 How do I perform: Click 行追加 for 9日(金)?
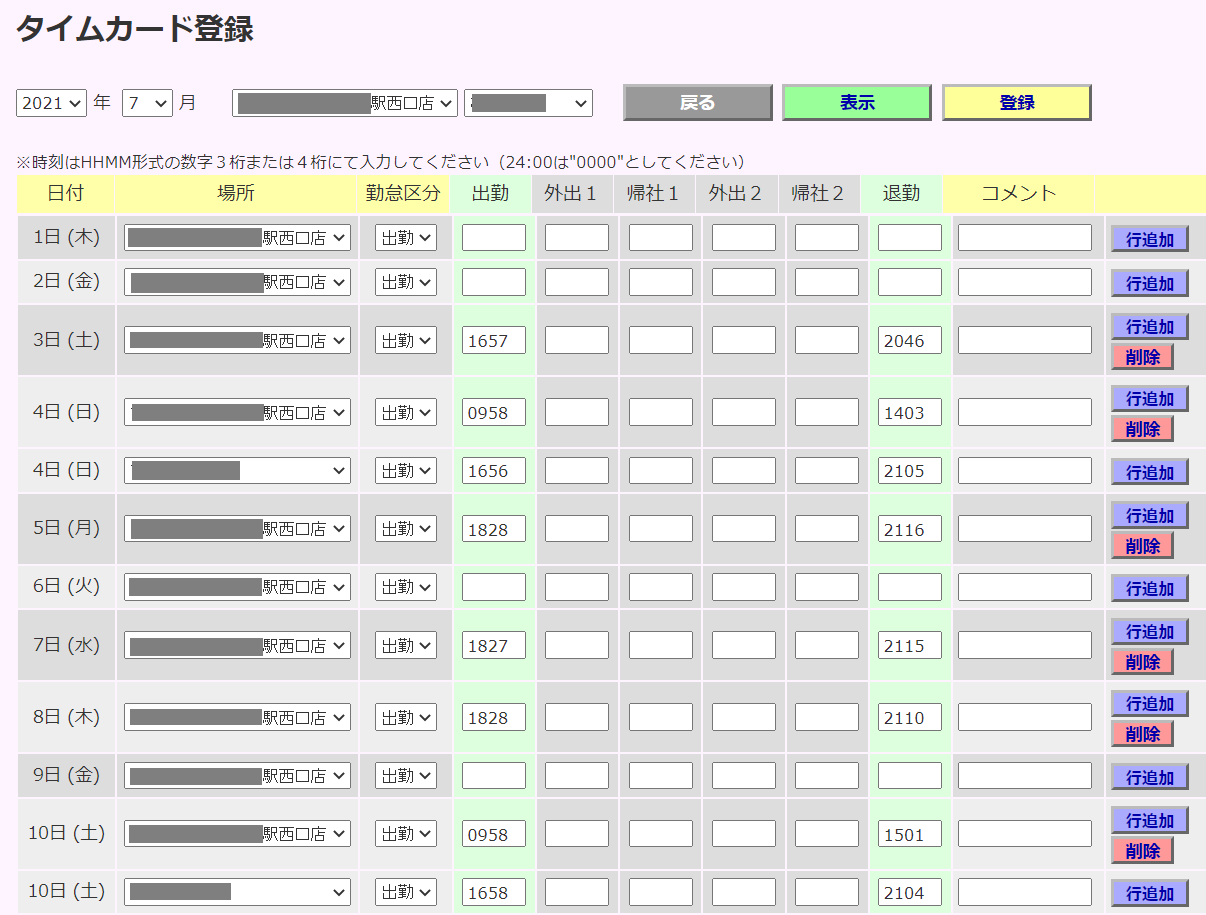[x=1149, y=775]
